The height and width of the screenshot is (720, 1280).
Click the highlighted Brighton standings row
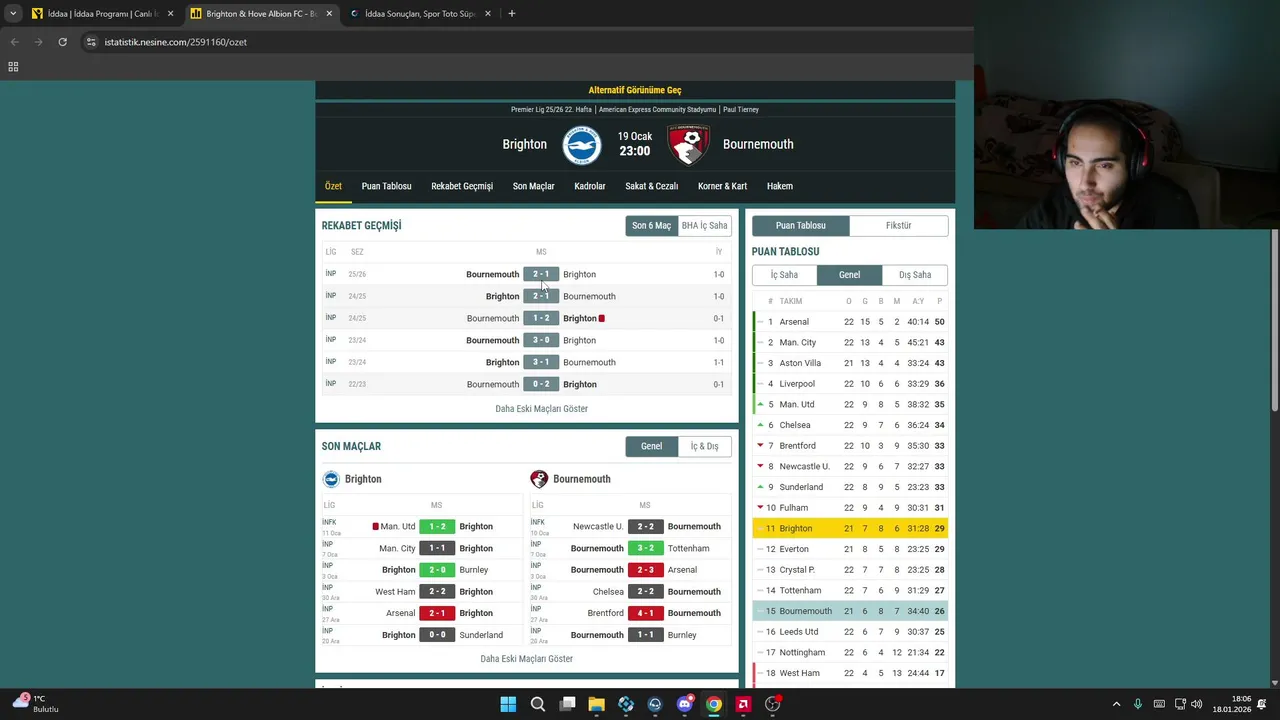[850, 528]
